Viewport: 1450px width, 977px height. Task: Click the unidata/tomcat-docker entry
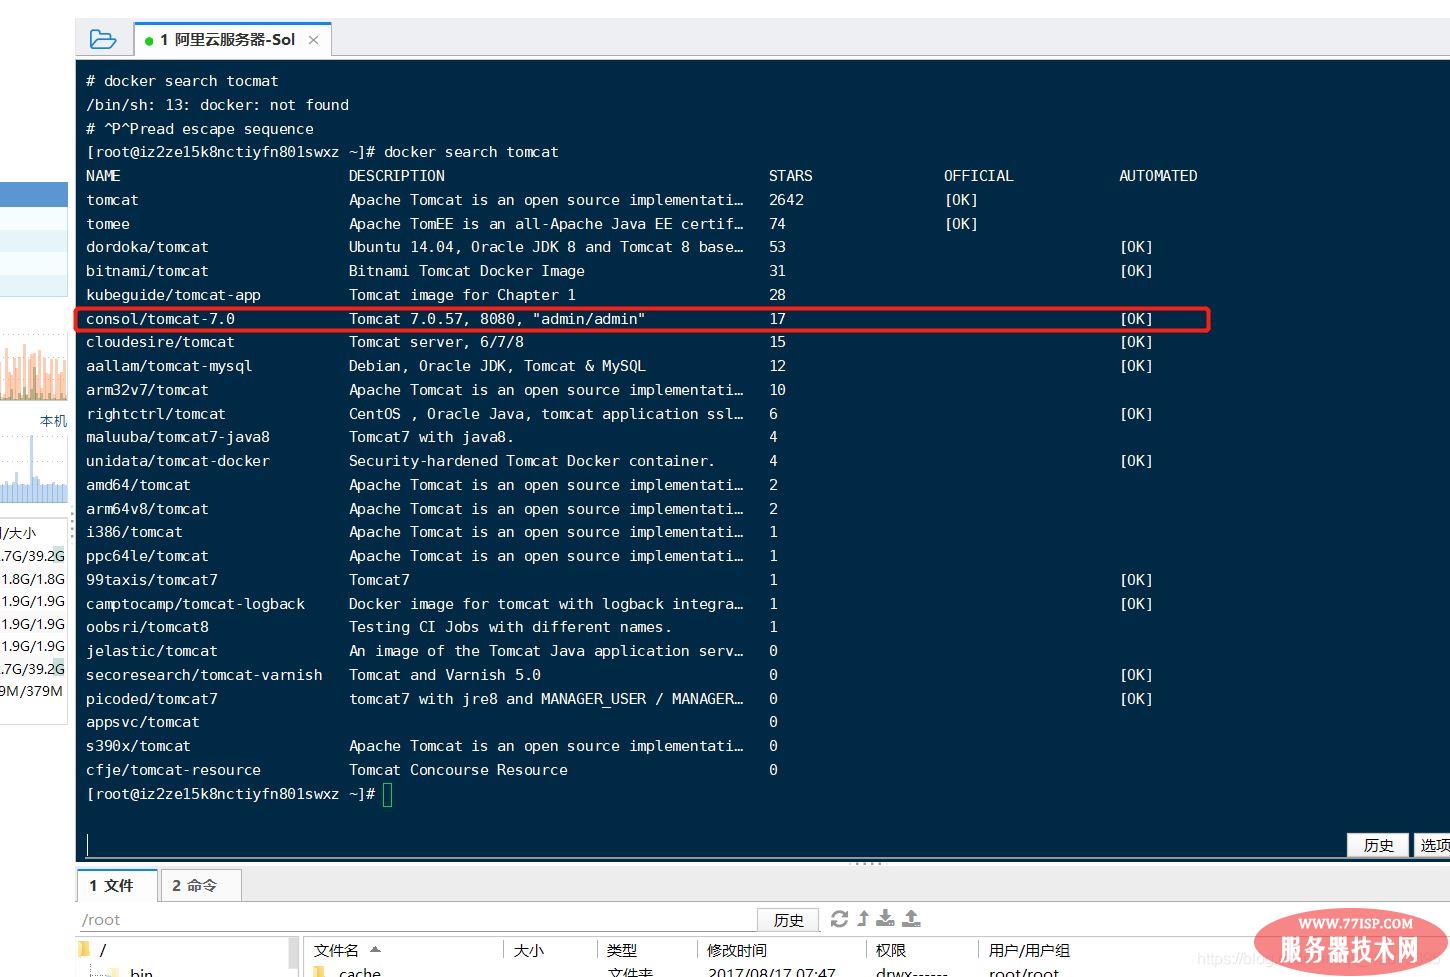click(x=178, y=461)
